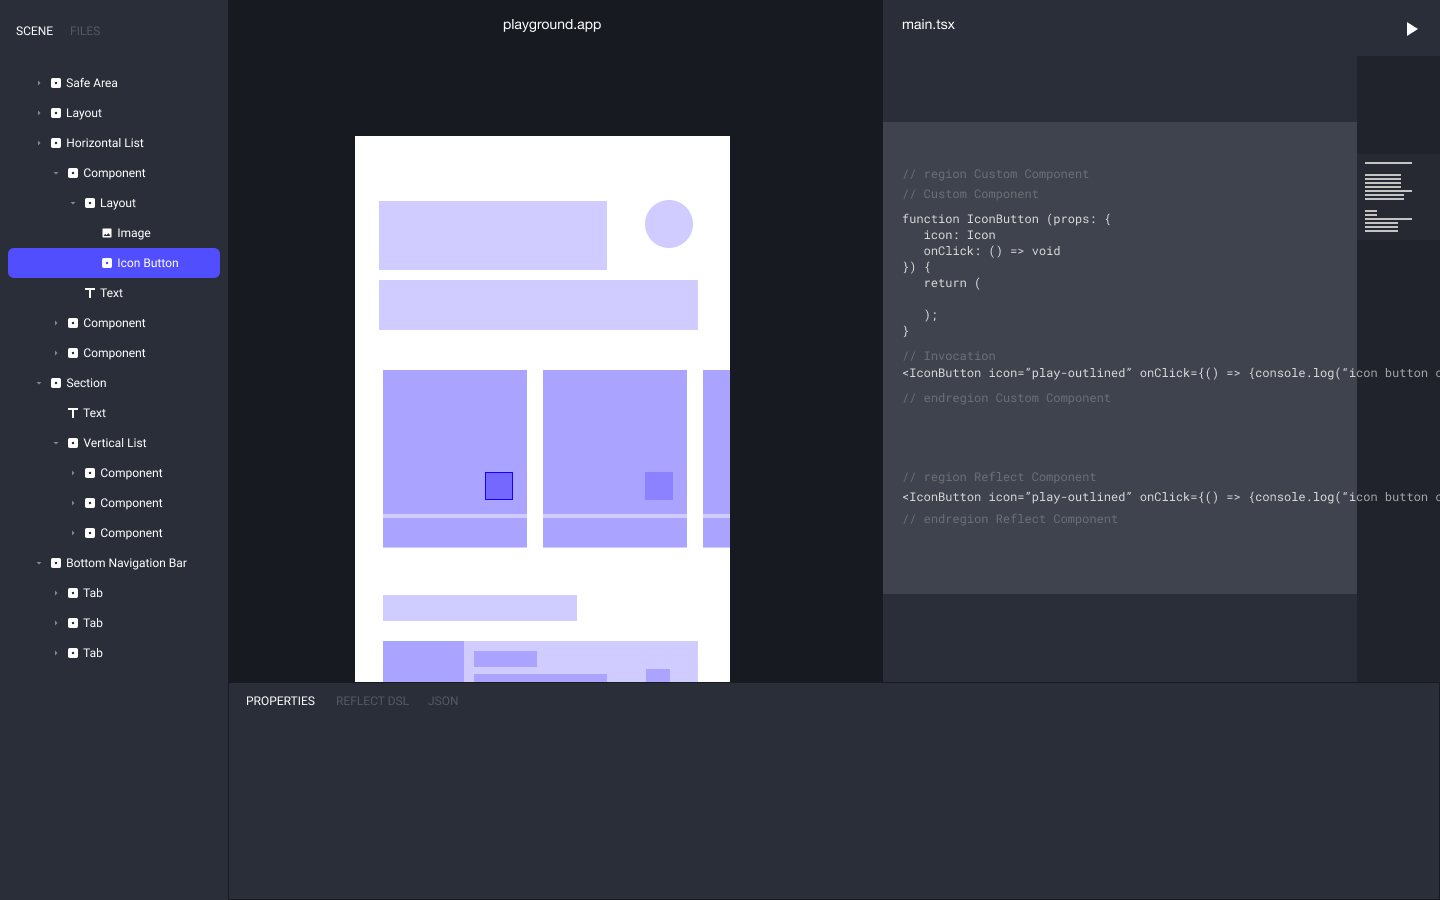The image size is (1440, 900).
Task: Switch to the FILES tab
Action: 85,31
